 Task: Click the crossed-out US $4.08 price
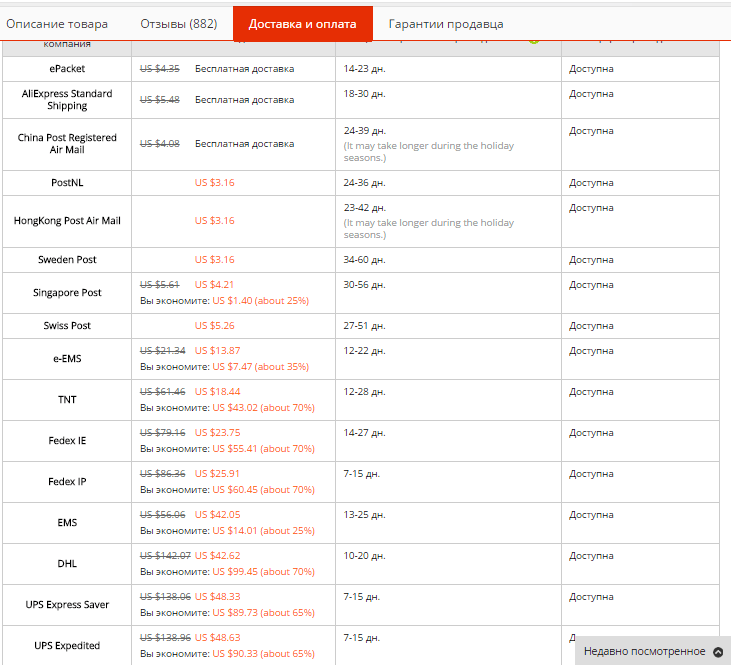click(160, 144)
